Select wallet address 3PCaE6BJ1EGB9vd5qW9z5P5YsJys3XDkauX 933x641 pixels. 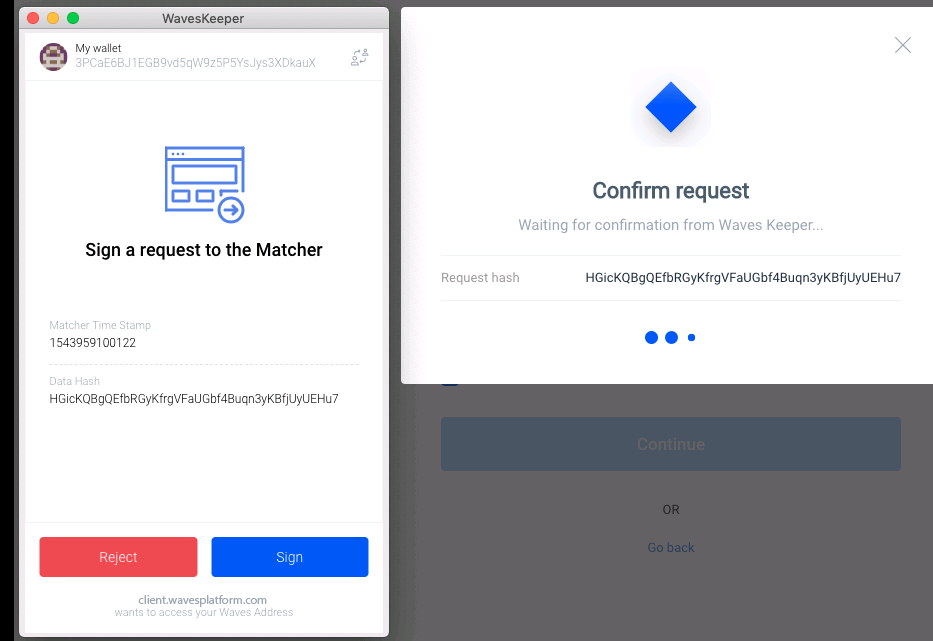click(195, 63)
